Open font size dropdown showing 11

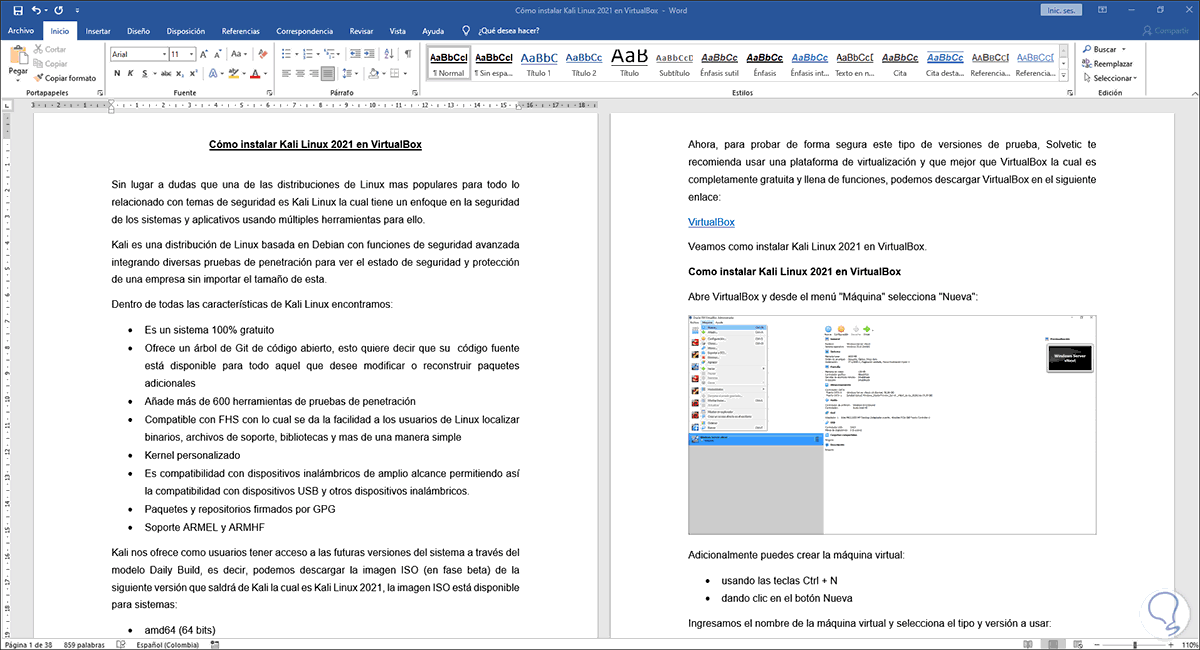coord(191,54)
